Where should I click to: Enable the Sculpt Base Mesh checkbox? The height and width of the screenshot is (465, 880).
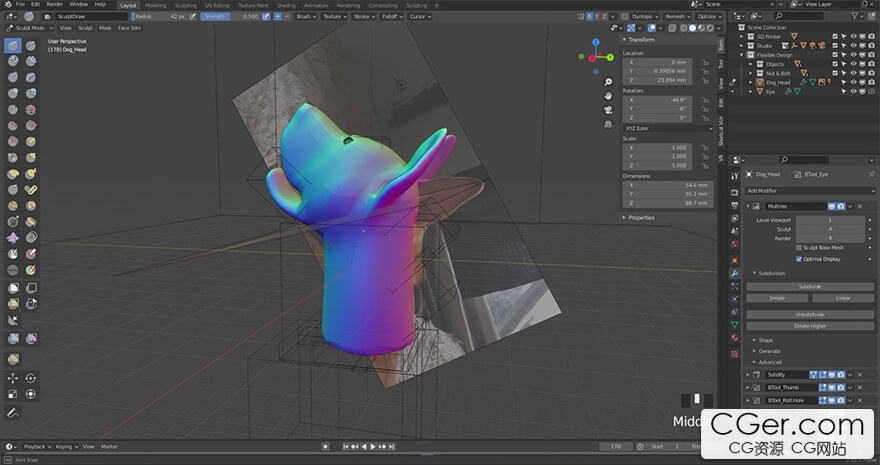[x=798, y=248]
